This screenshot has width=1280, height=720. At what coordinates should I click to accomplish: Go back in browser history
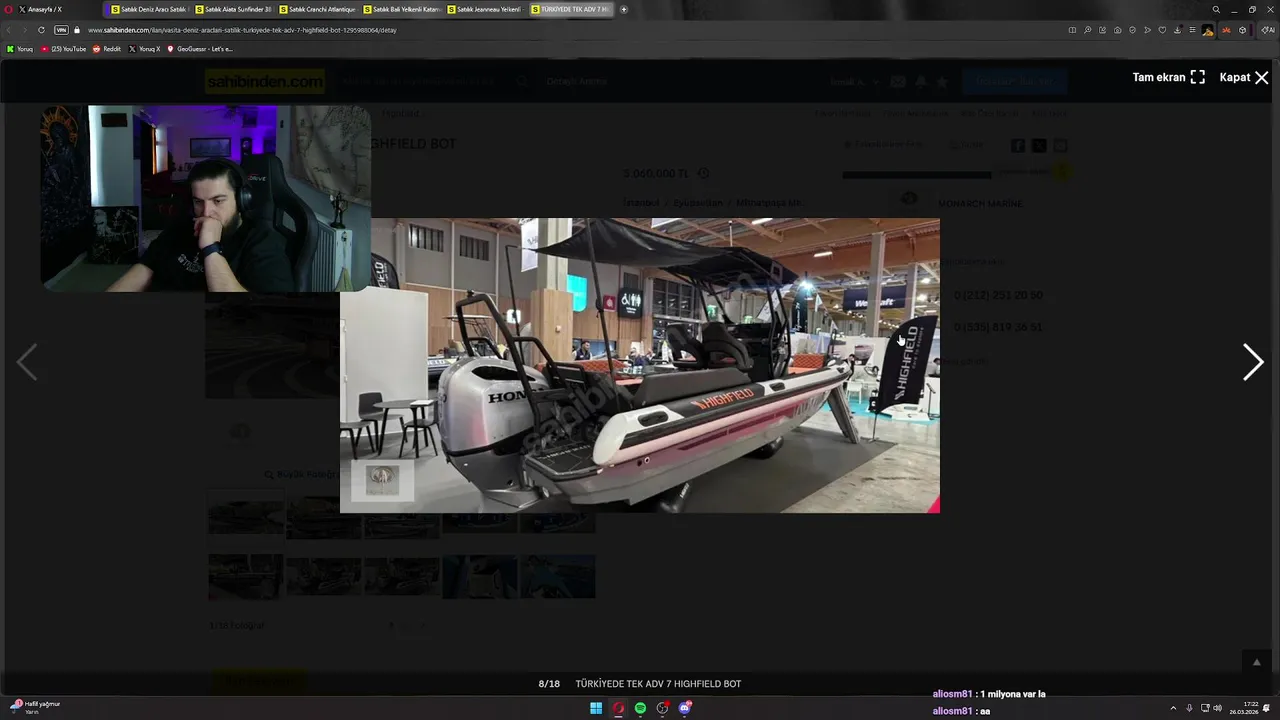[x=9, y=30]
